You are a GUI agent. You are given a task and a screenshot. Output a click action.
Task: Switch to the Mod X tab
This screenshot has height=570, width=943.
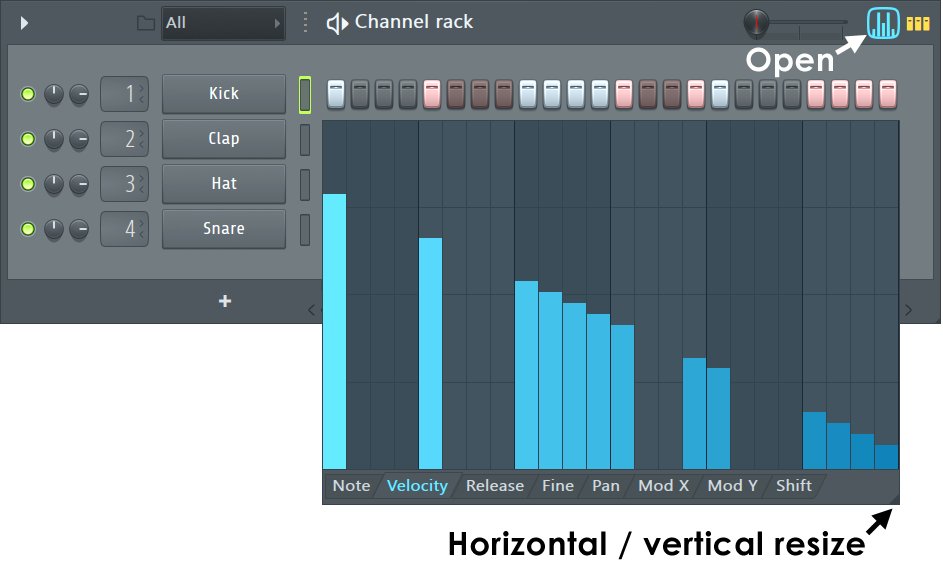(x=663, y=486)
